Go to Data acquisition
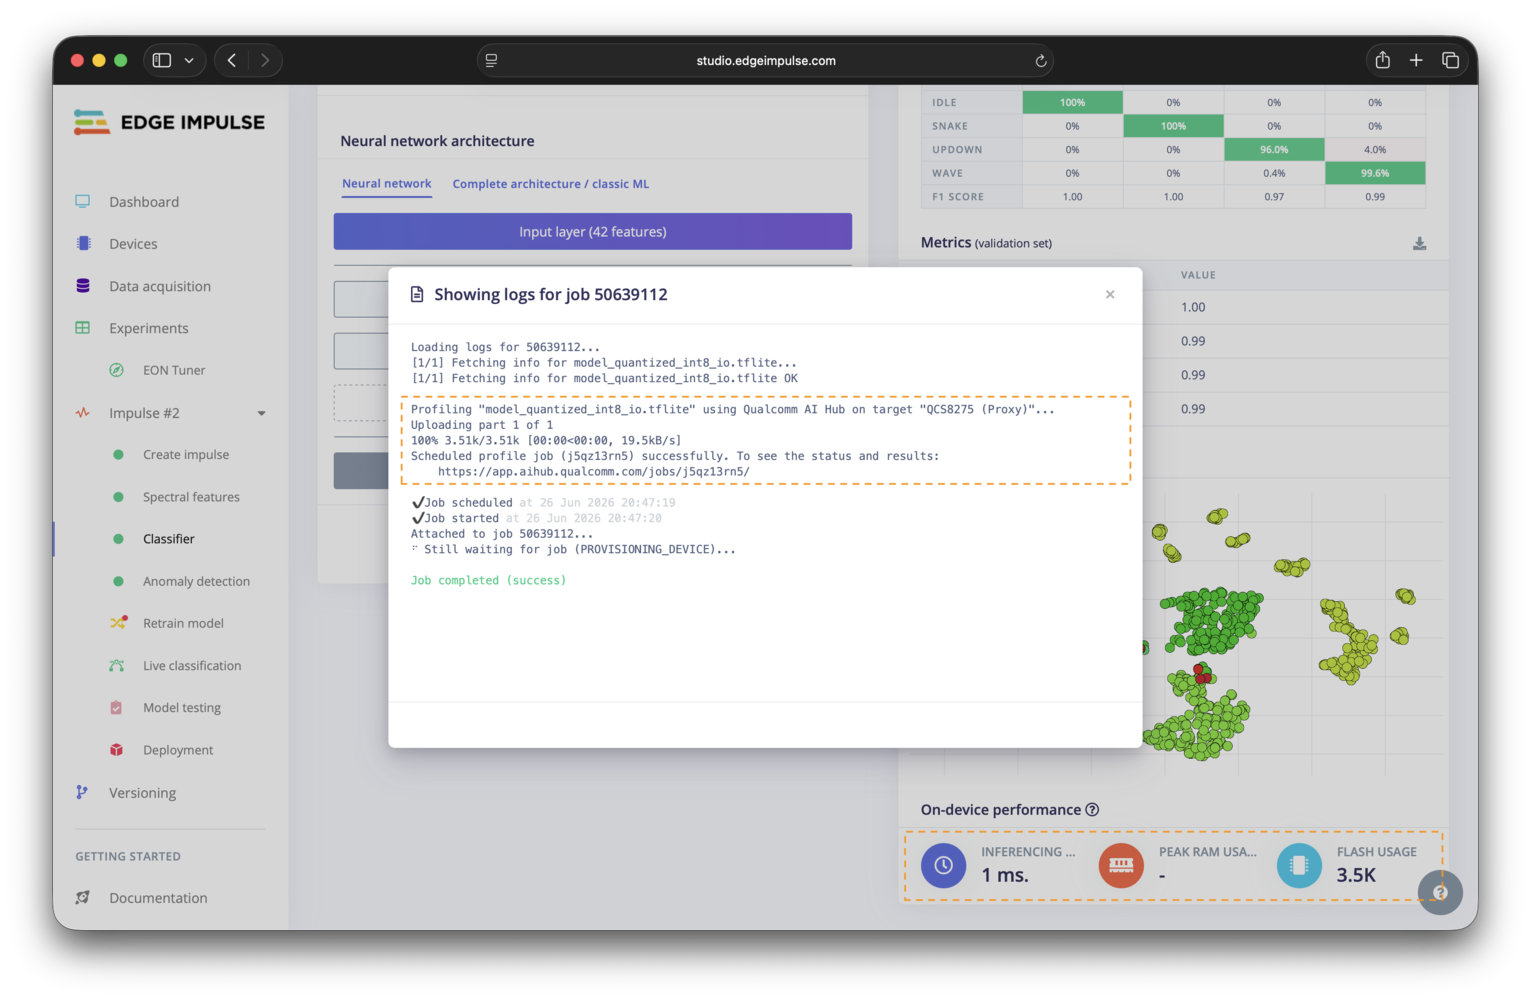The height and width of the screenshot is (1000, 1531). (x=160, y=286)
